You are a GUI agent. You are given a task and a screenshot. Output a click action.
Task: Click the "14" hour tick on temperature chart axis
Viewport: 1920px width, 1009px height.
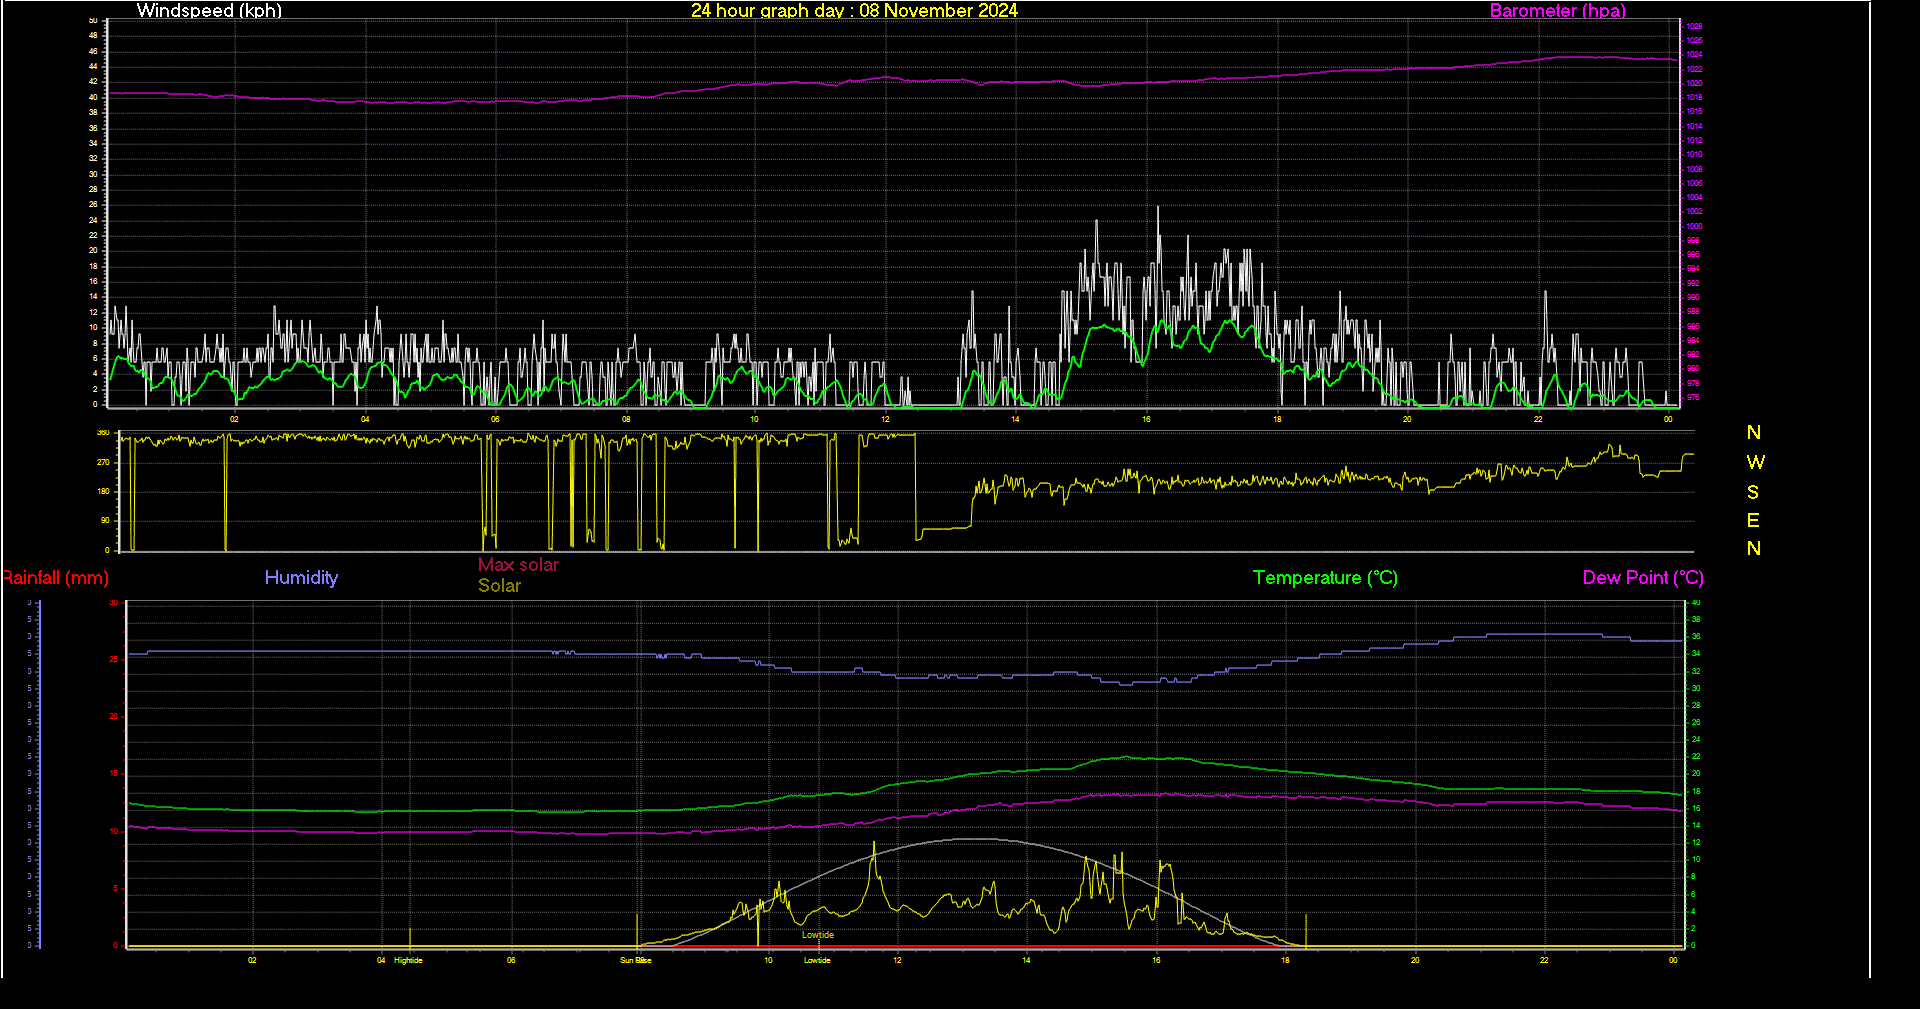tap(1026, 960)
